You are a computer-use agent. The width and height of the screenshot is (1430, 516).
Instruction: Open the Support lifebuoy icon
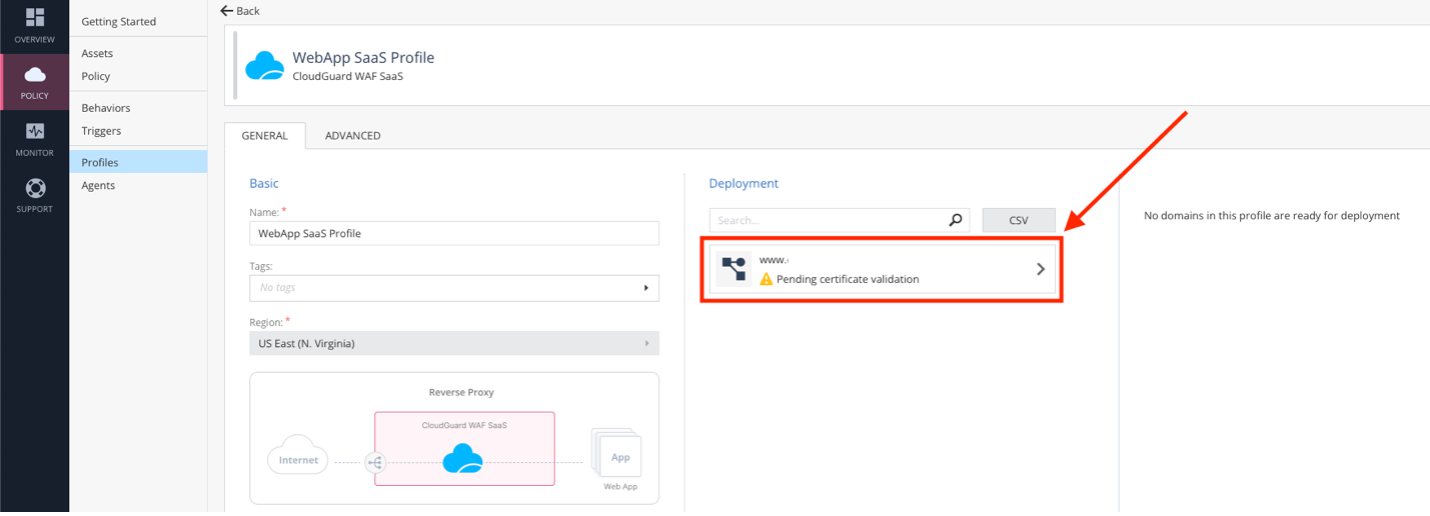(x=34, y=188)
